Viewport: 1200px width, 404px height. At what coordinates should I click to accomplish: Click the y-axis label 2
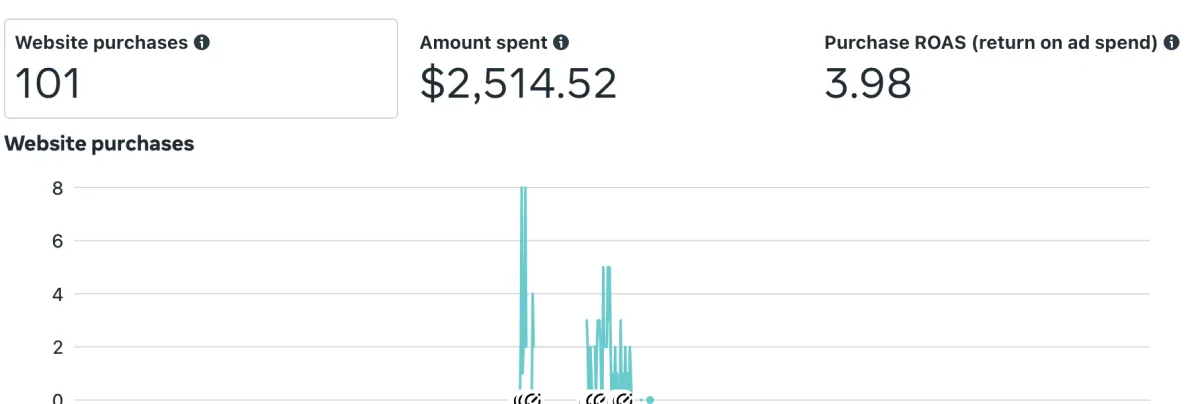click(x=58, y=347)
